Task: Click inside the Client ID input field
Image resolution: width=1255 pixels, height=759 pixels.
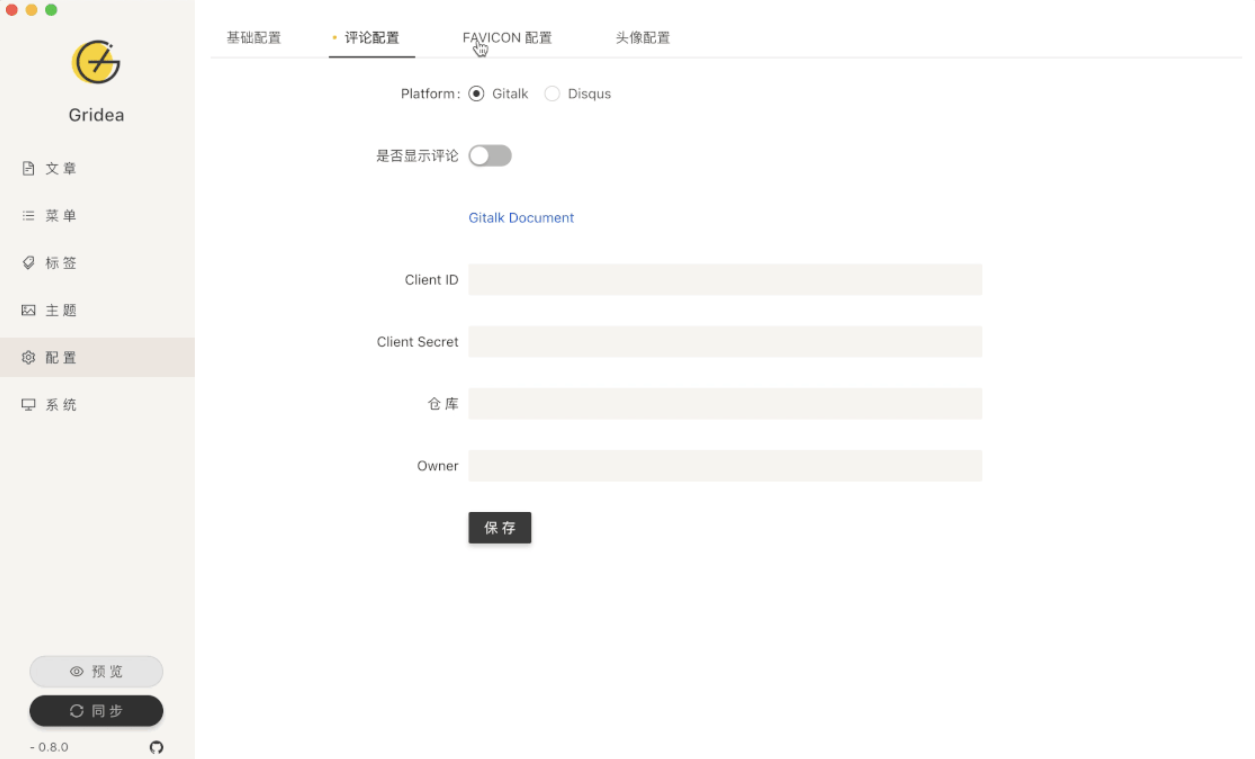Action: click(x=724, y=279)
